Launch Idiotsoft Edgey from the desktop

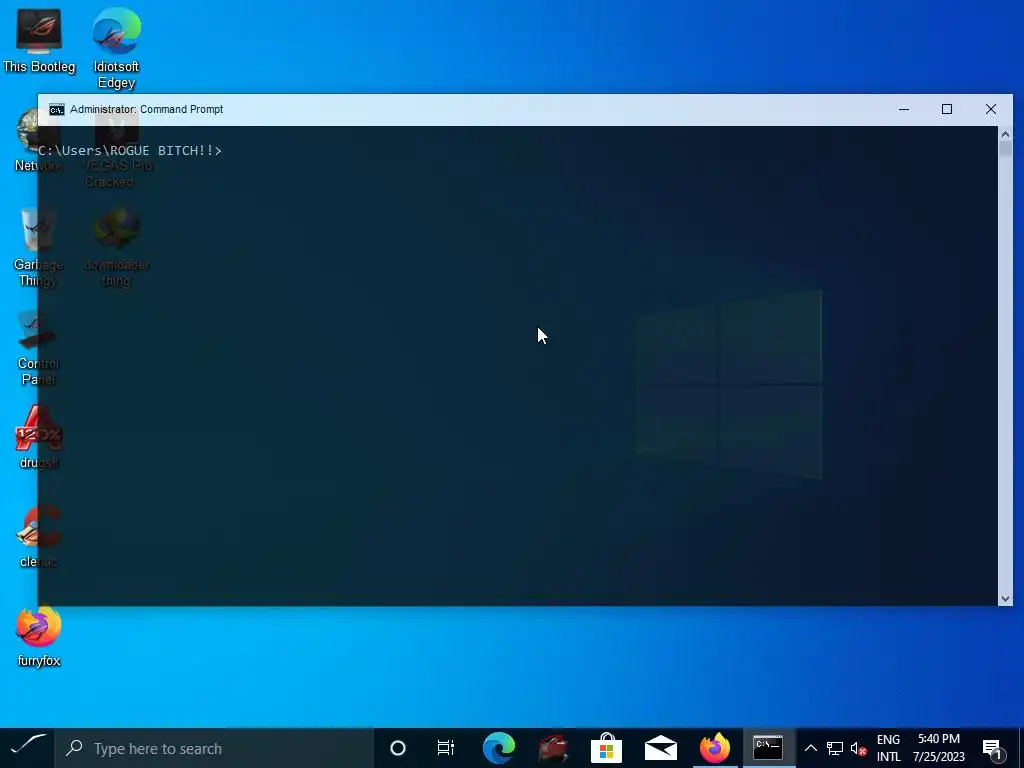point(116,47)
